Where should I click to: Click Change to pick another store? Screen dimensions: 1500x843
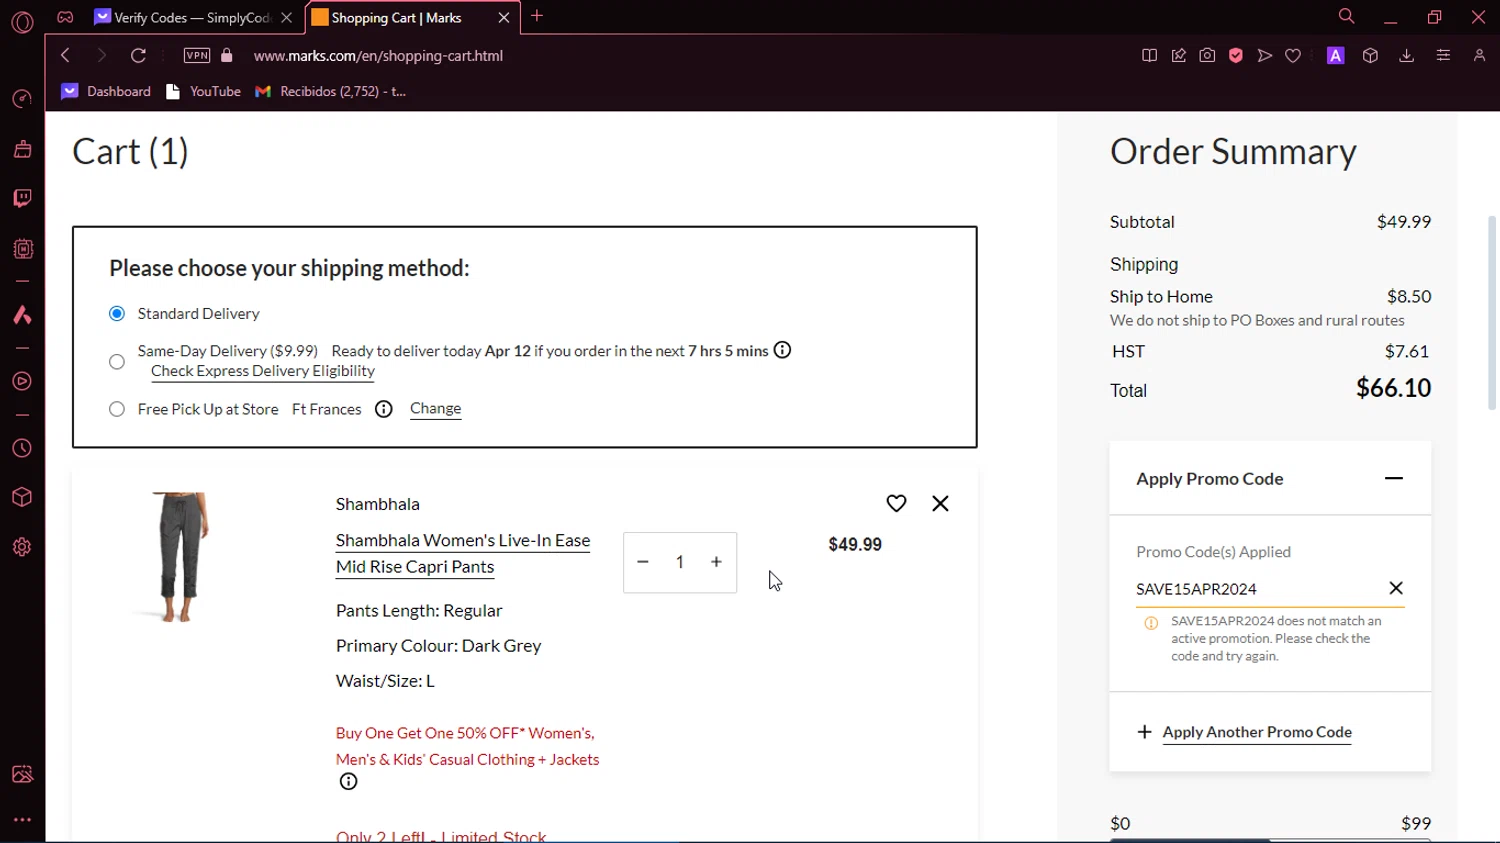tap(436, 408)
